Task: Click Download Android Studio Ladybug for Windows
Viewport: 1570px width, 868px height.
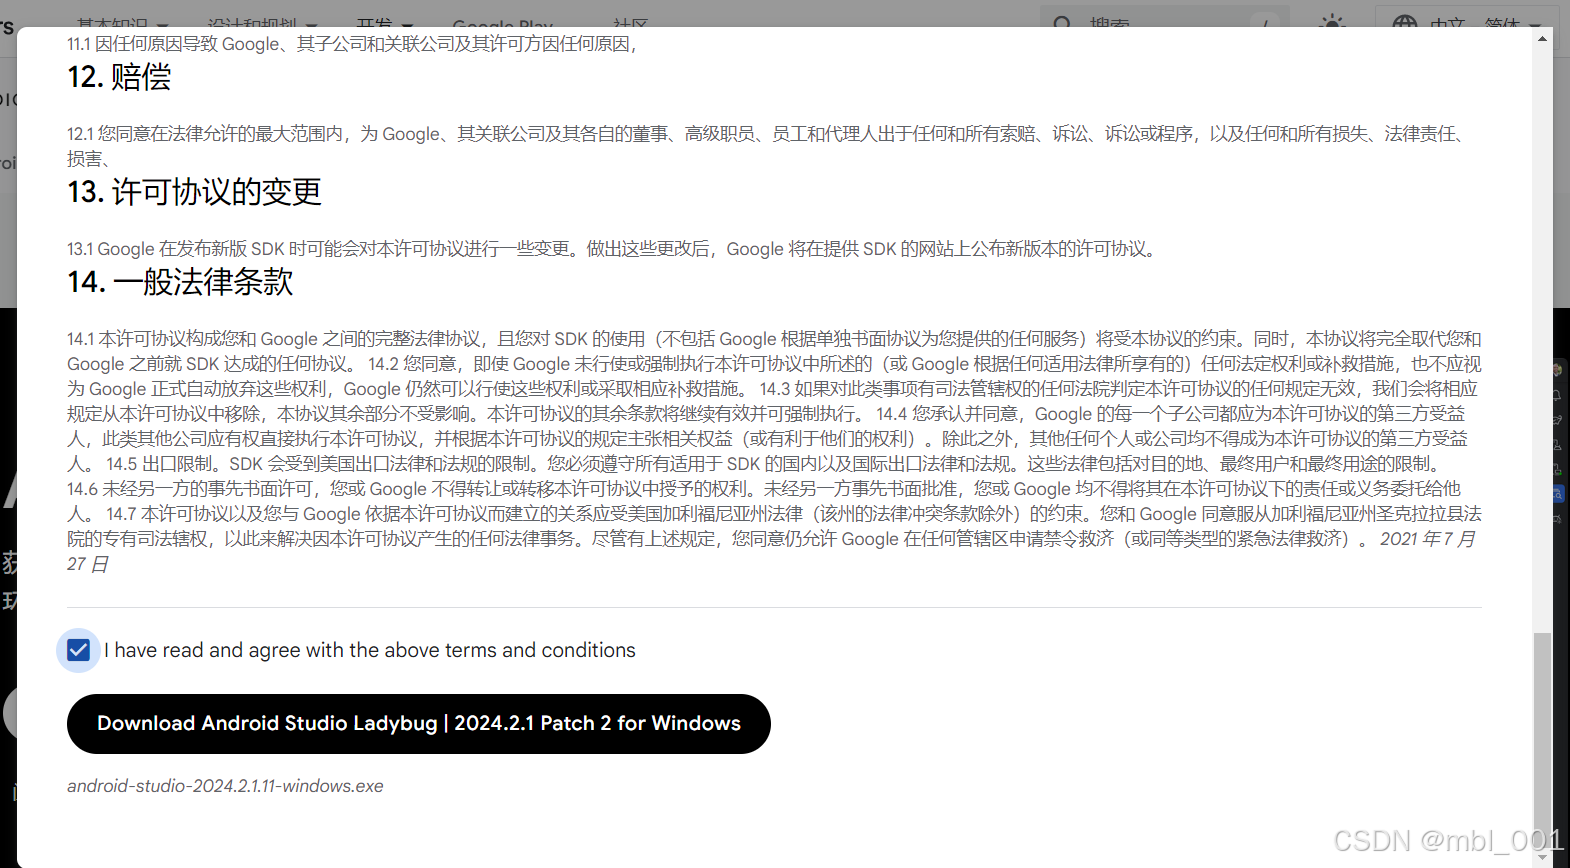Action: pyautogui.click(x=418, y=724)
